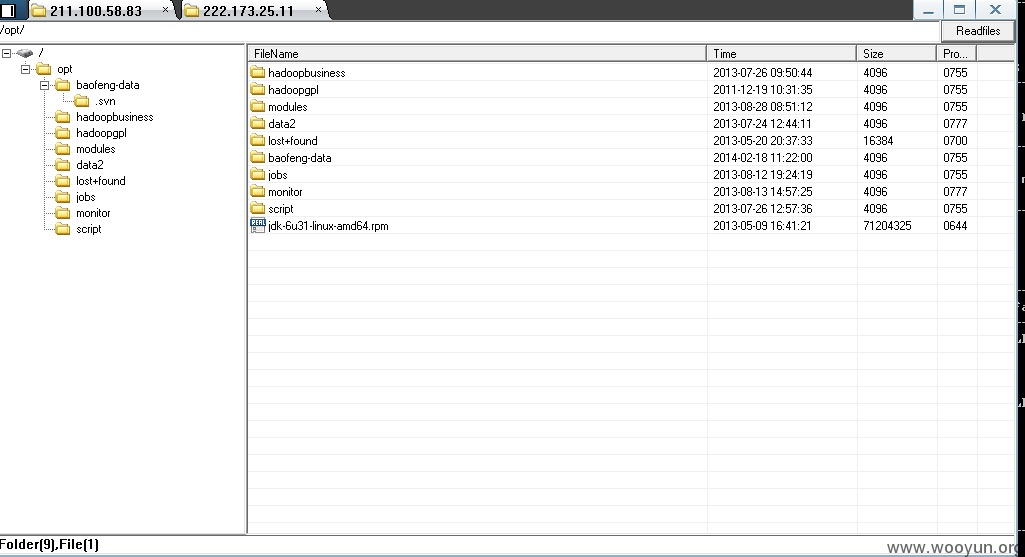1025x557 pixels.
Task: Click the /opt/ path input field
Action: (x=469, y=31)
